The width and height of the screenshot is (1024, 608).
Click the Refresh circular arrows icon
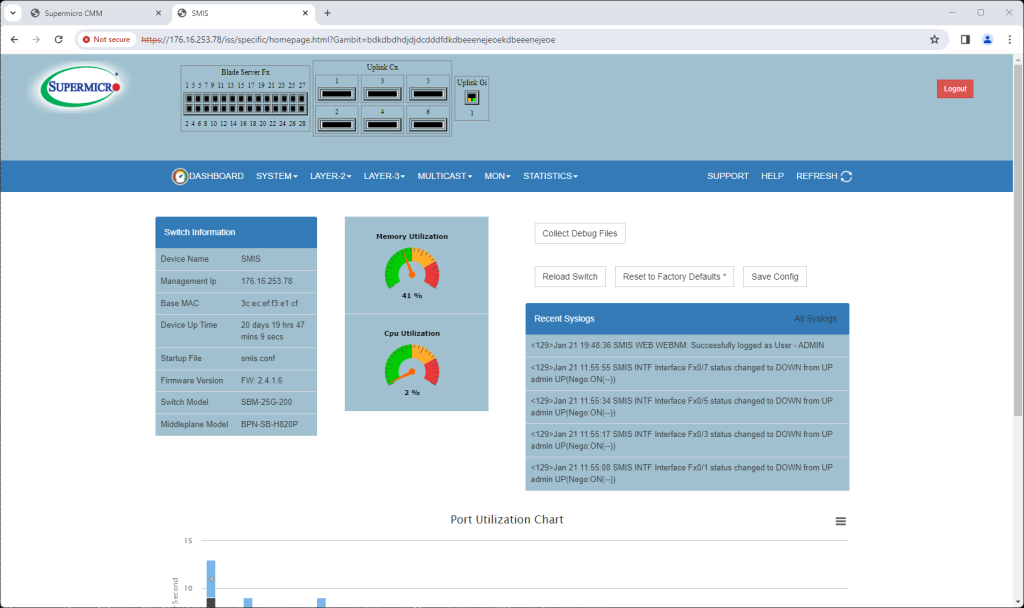pyautogui.click(x=846, y=176)
